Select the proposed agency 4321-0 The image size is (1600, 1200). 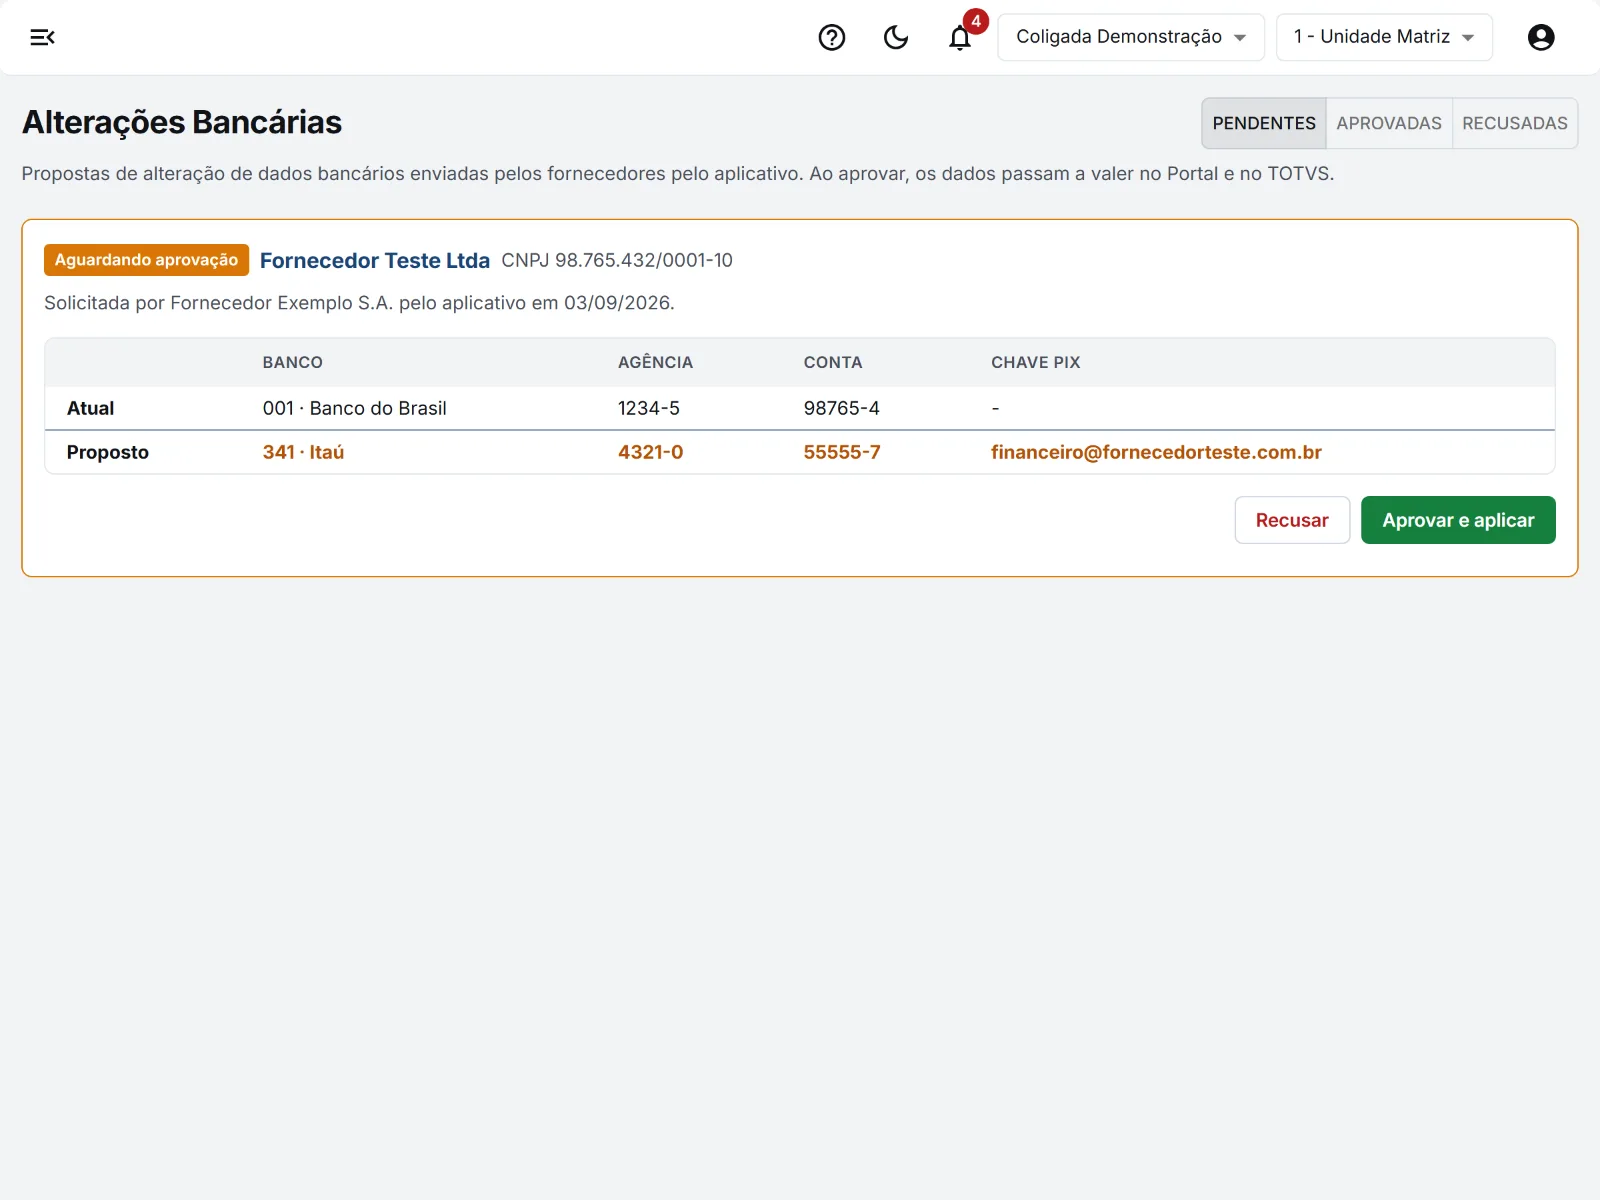(x=650, y=452)
